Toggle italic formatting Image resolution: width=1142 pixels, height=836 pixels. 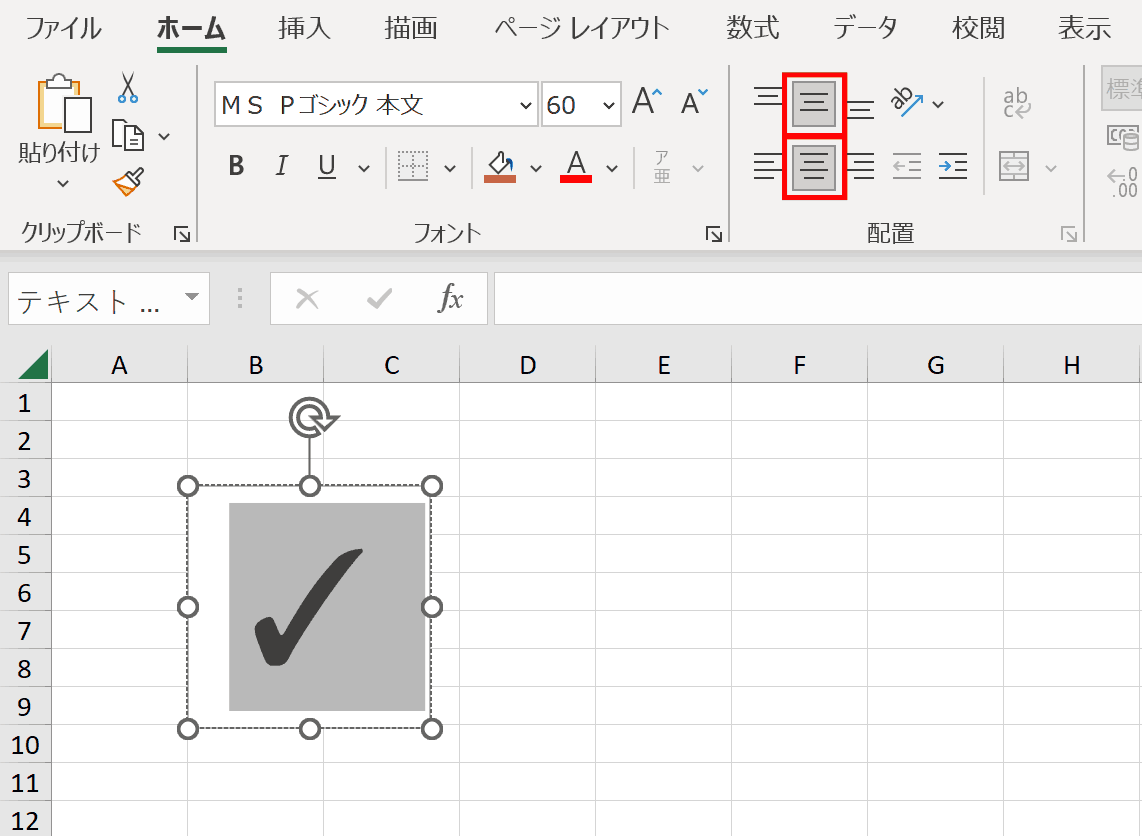(281, 167)
